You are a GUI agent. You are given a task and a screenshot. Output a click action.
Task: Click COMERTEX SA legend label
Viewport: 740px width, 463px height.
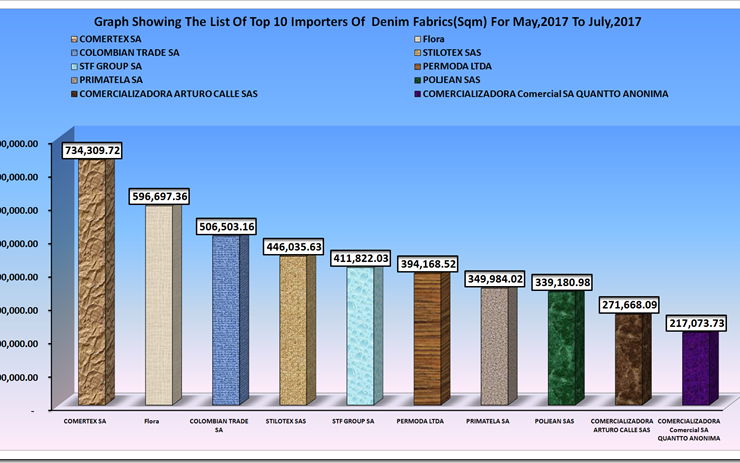(x=110, y=39)
